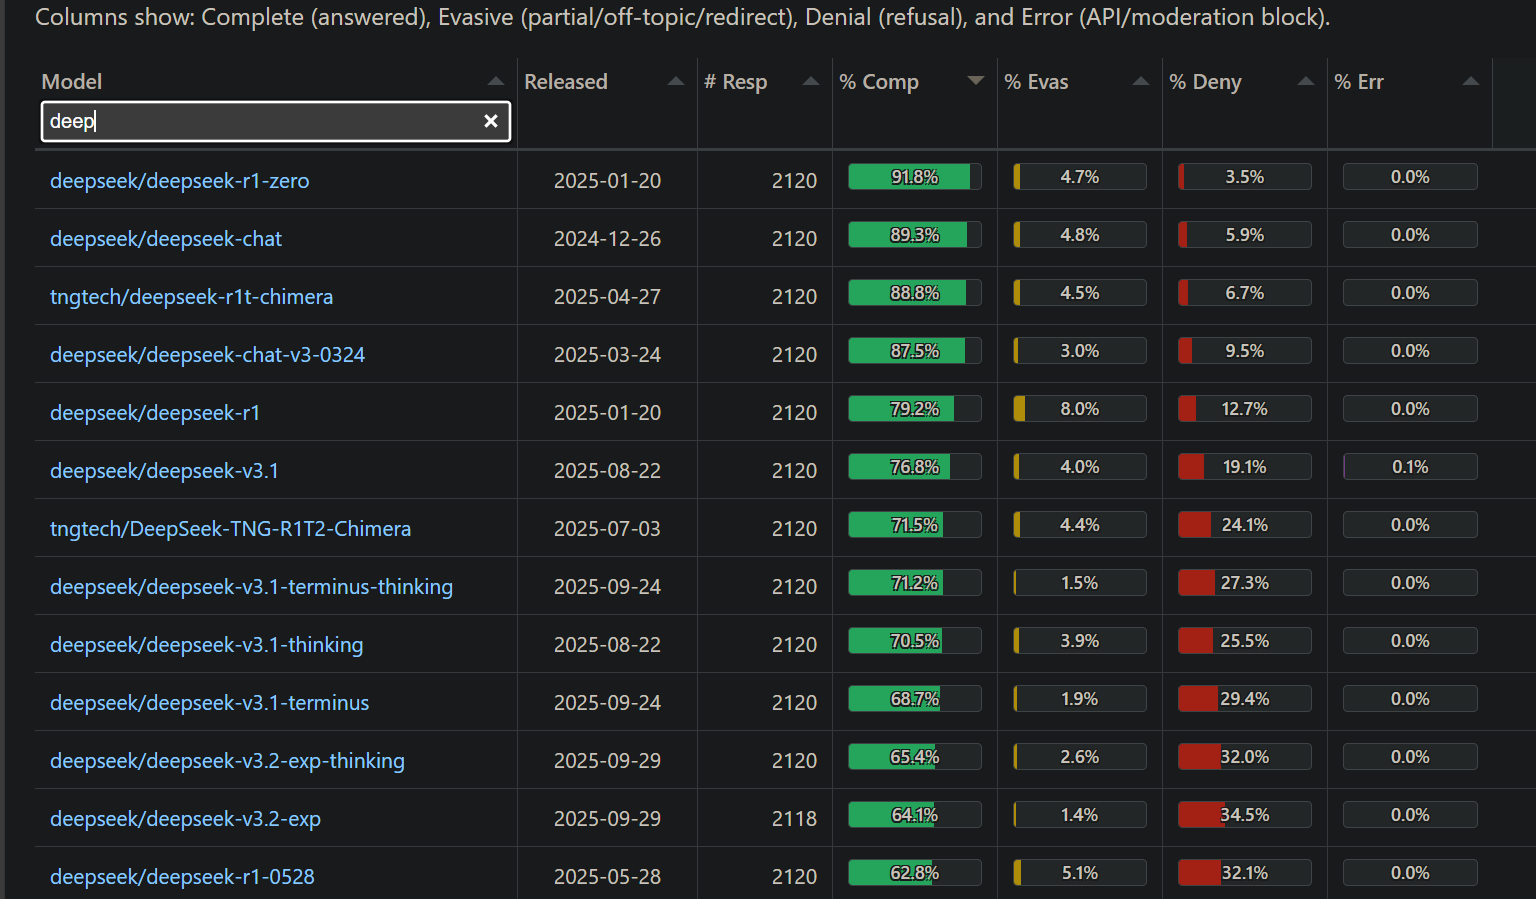
Task: Open the deepseek/deepseek-v3.1-thinking link
Action: (207, 645)
